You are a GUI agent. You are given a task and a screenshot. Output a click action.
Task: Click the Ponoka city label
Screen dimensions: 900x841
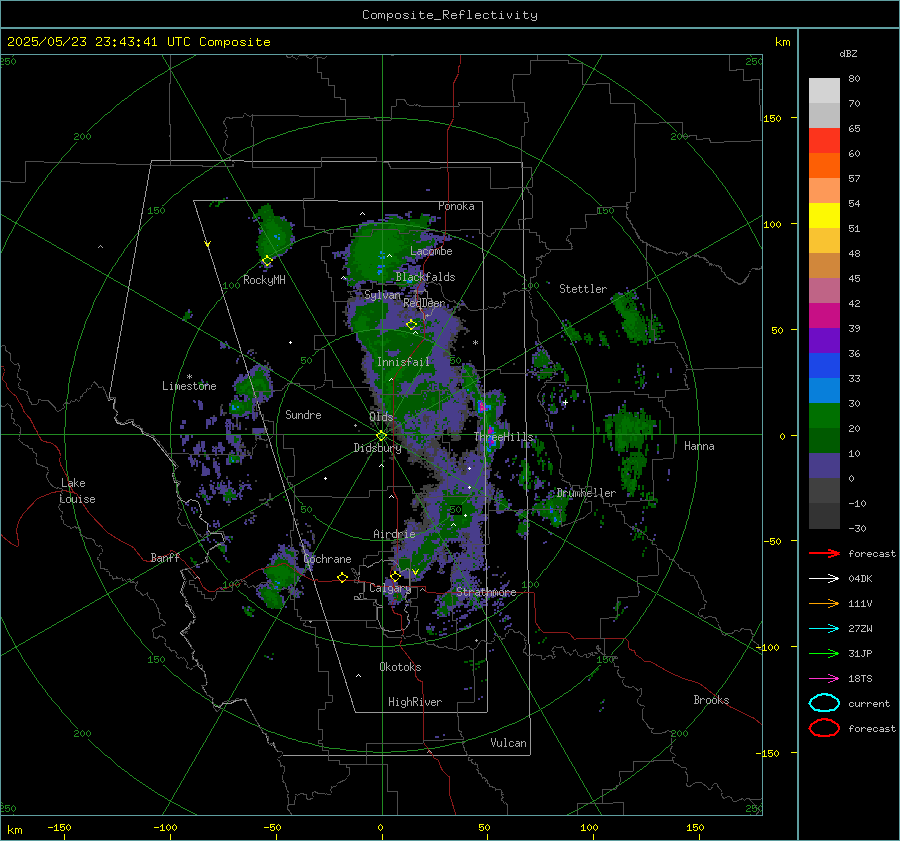tap(456, 206)
